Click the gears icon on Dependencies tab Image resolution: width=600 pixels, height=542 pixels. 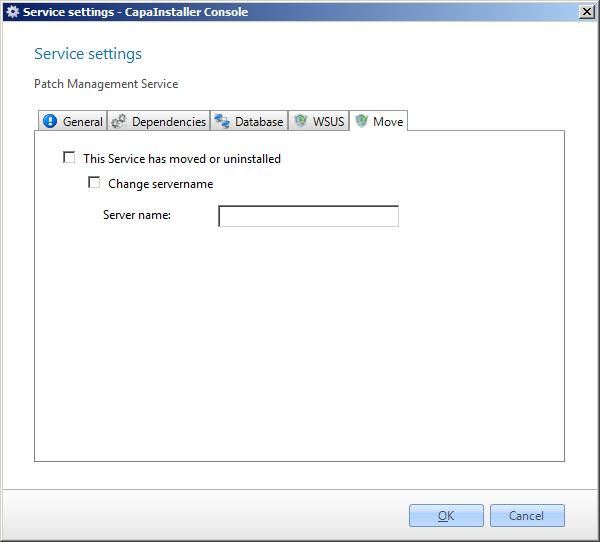(x=119, y=121)
